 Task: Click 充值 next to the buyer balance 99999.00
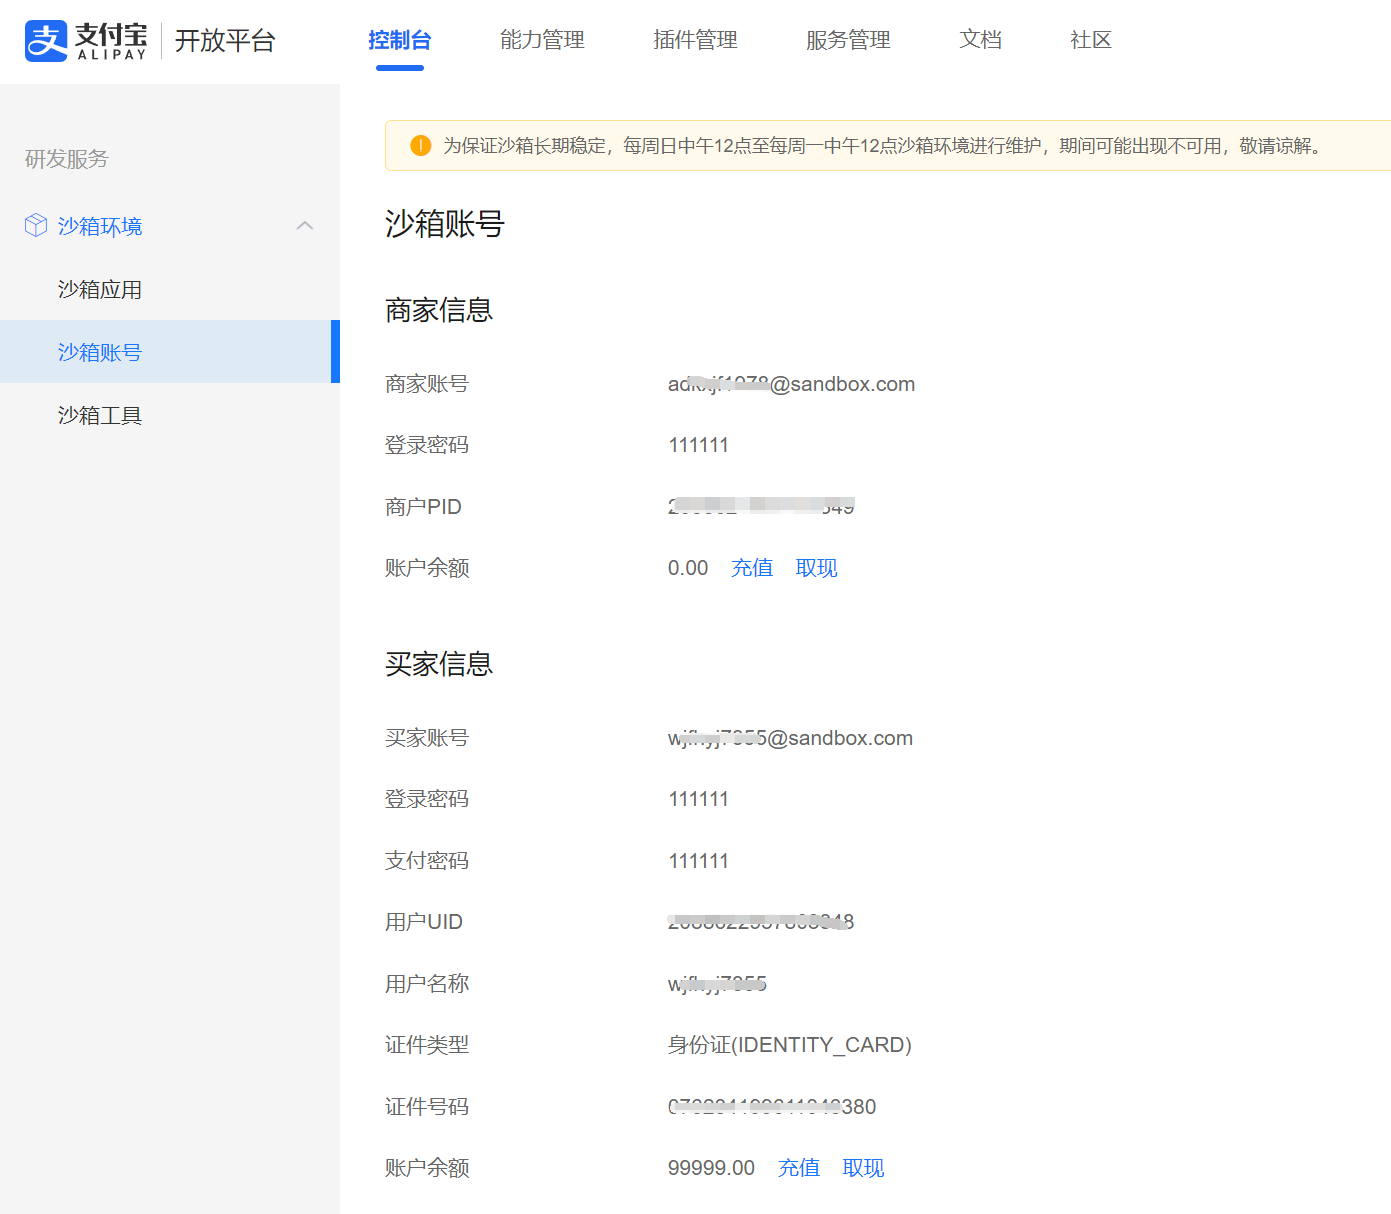(x=799, y=1167)
